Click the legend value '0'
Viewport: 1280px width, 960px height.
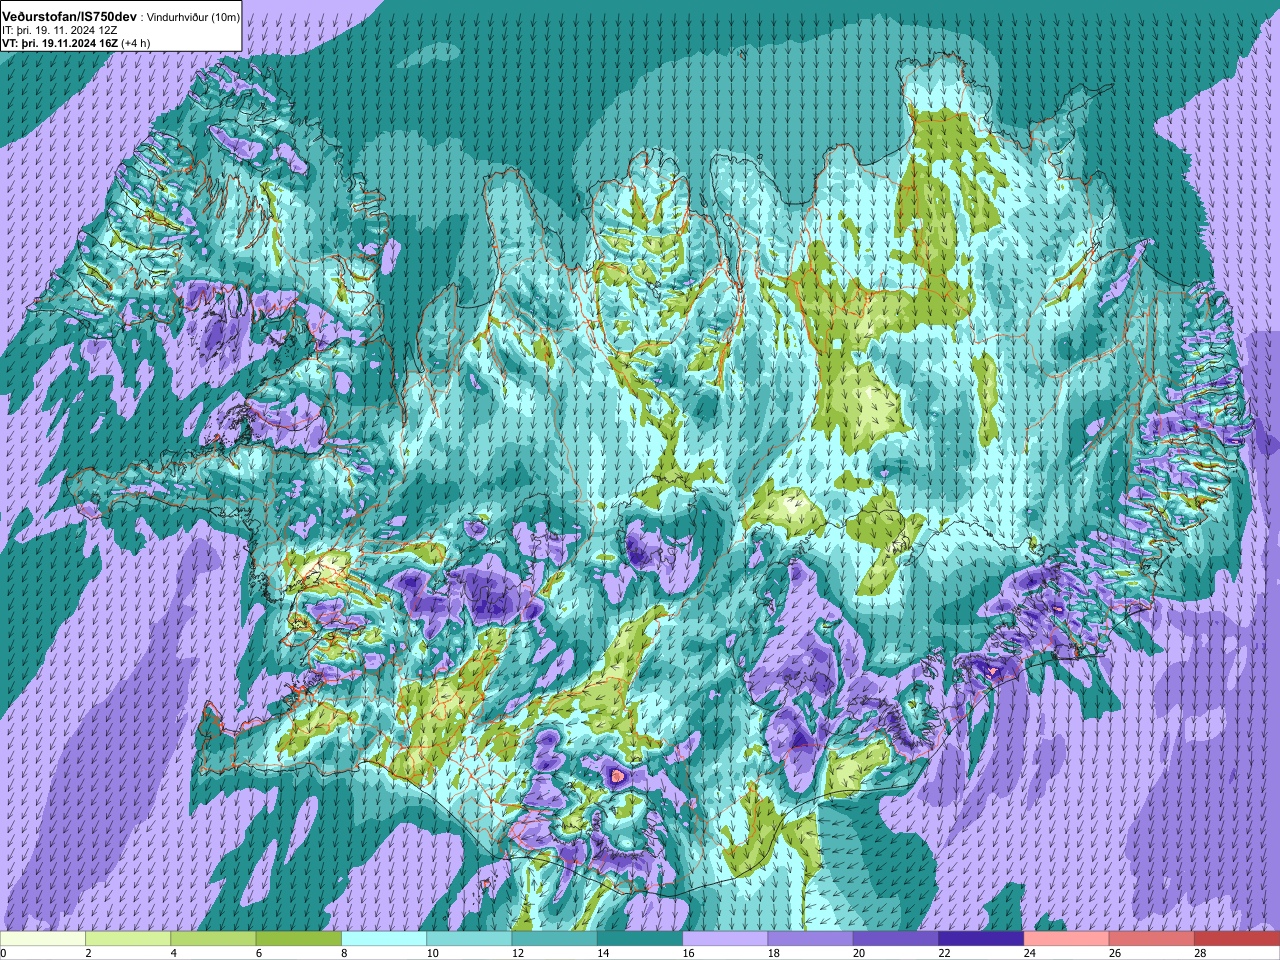(x=3, y=953)
